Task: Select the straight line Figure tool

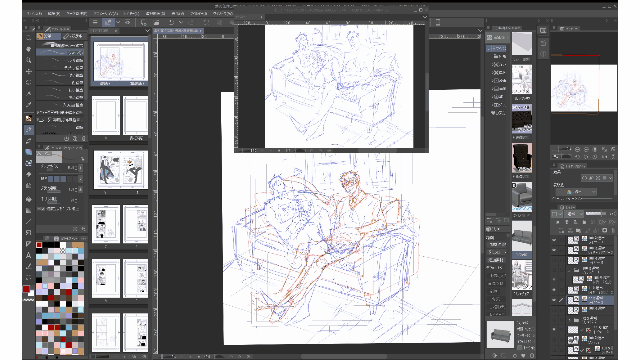Action: (x=29, y=222)
